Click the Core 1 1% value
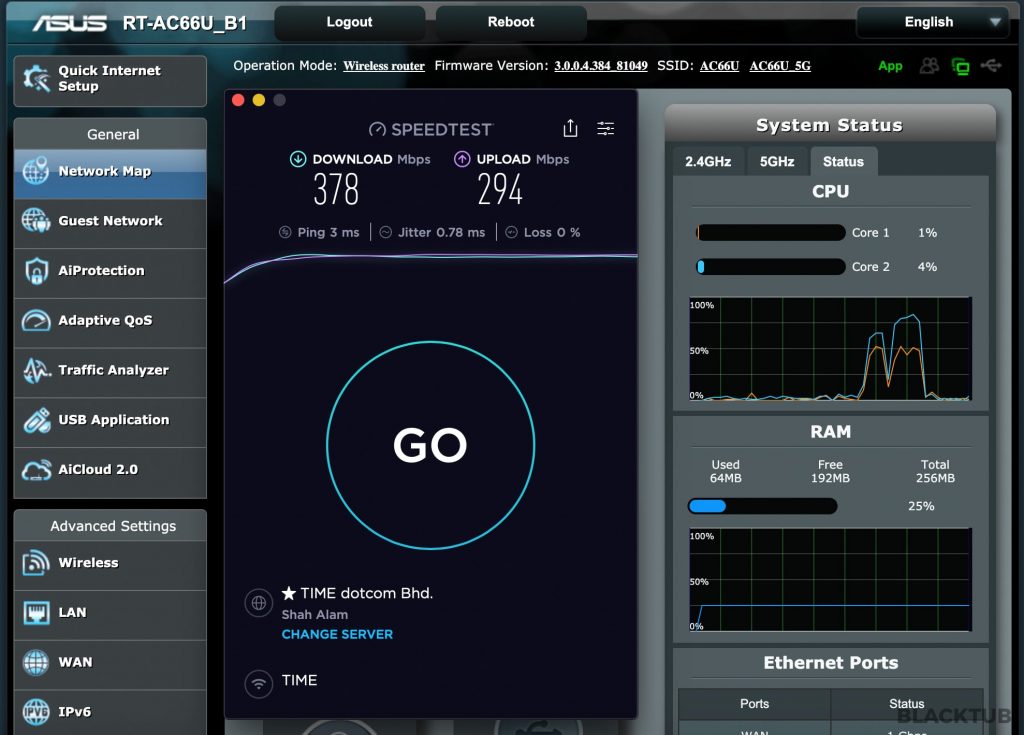 (927, 233)
